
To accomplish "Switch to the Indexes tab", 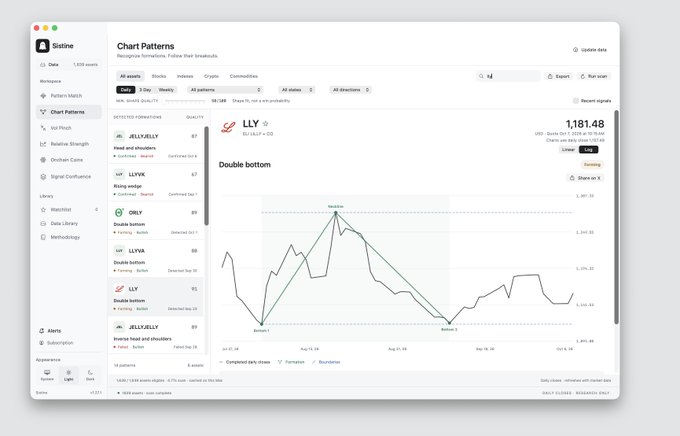I will 185,76.
